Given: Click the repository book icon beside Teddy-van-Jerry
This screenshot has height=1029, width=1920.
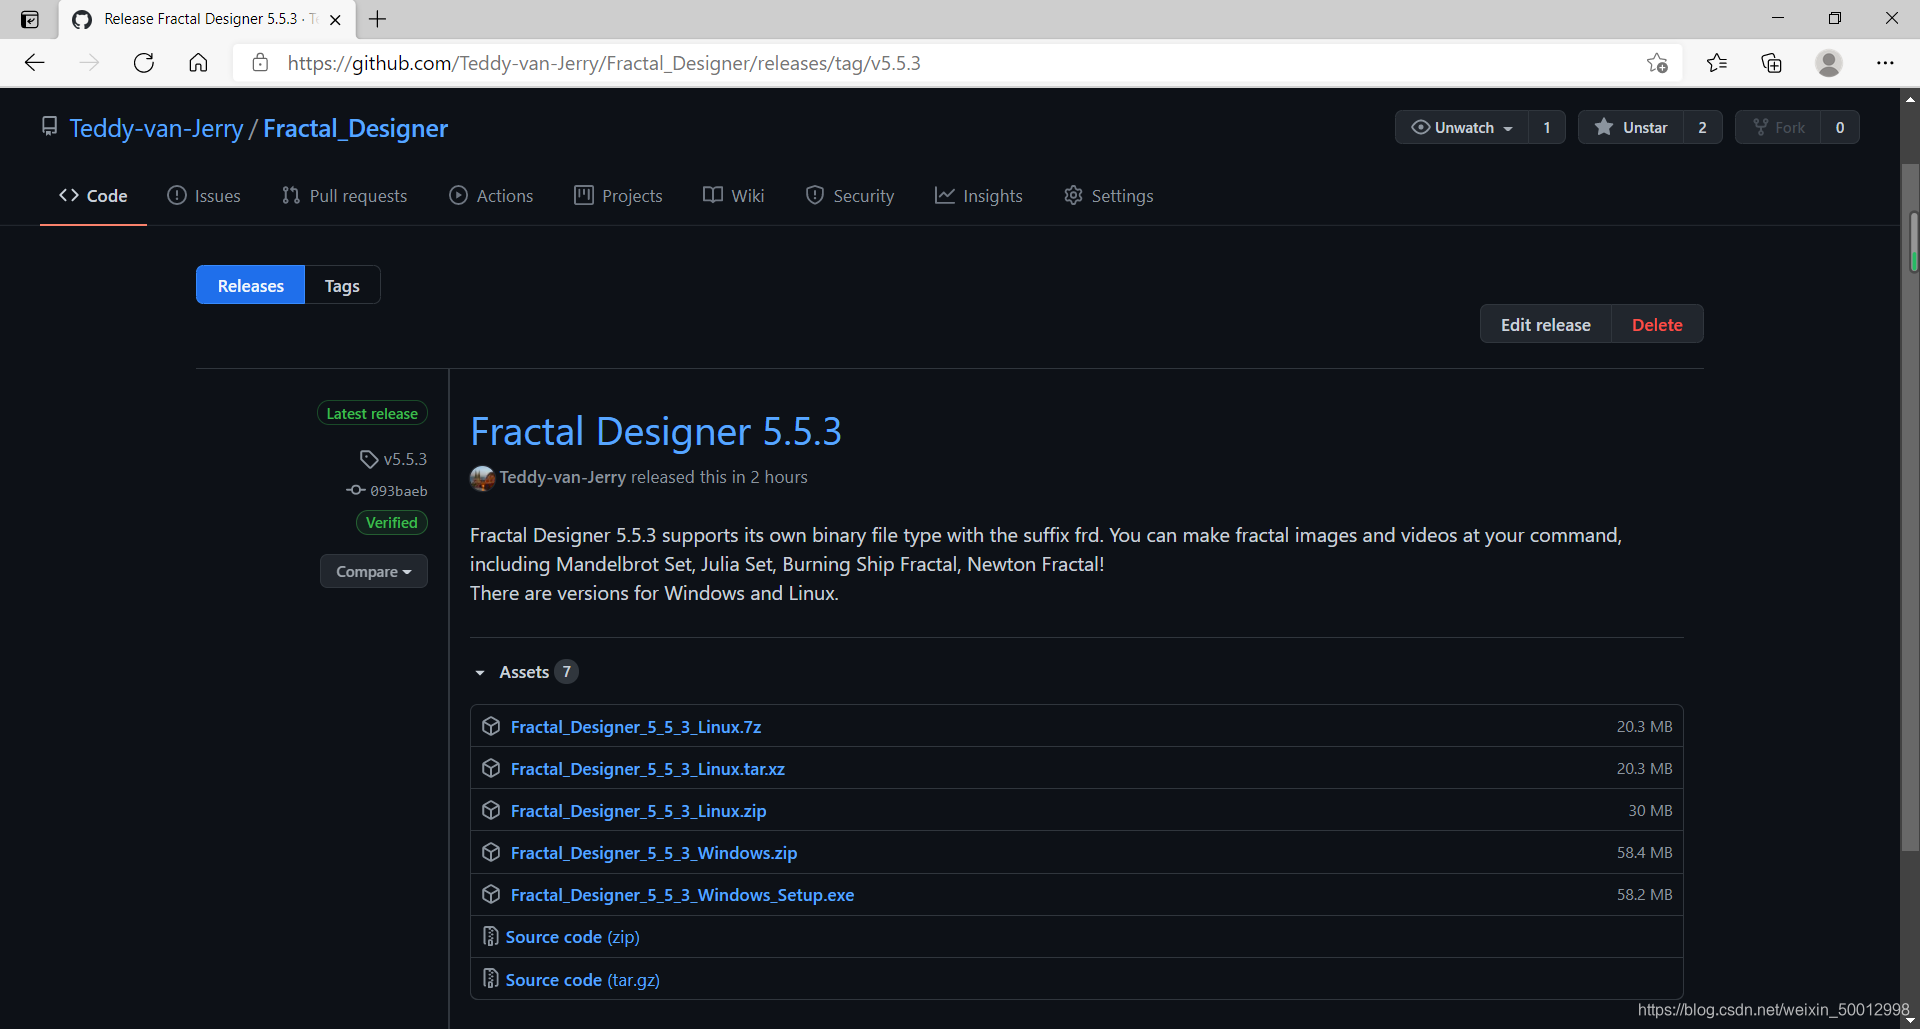Looking at the screenshot, I should 49,126.
